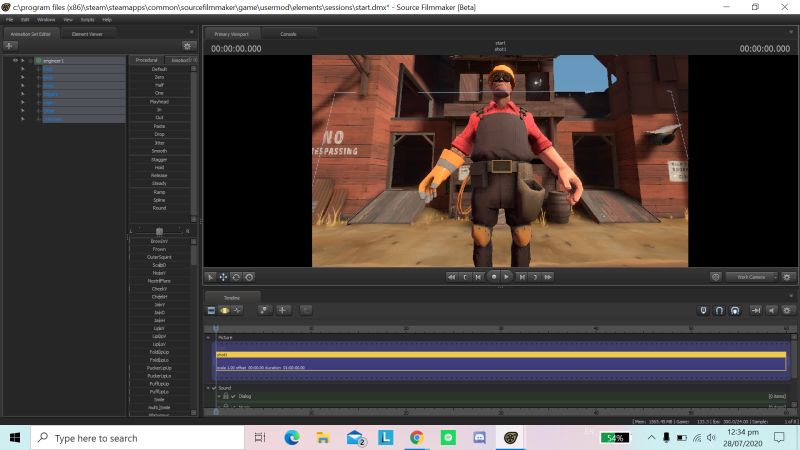Open Discord from the Windows taskbar
Viewport: 800px width, 450px height.
pyautogui.click(x=480, y=438)
